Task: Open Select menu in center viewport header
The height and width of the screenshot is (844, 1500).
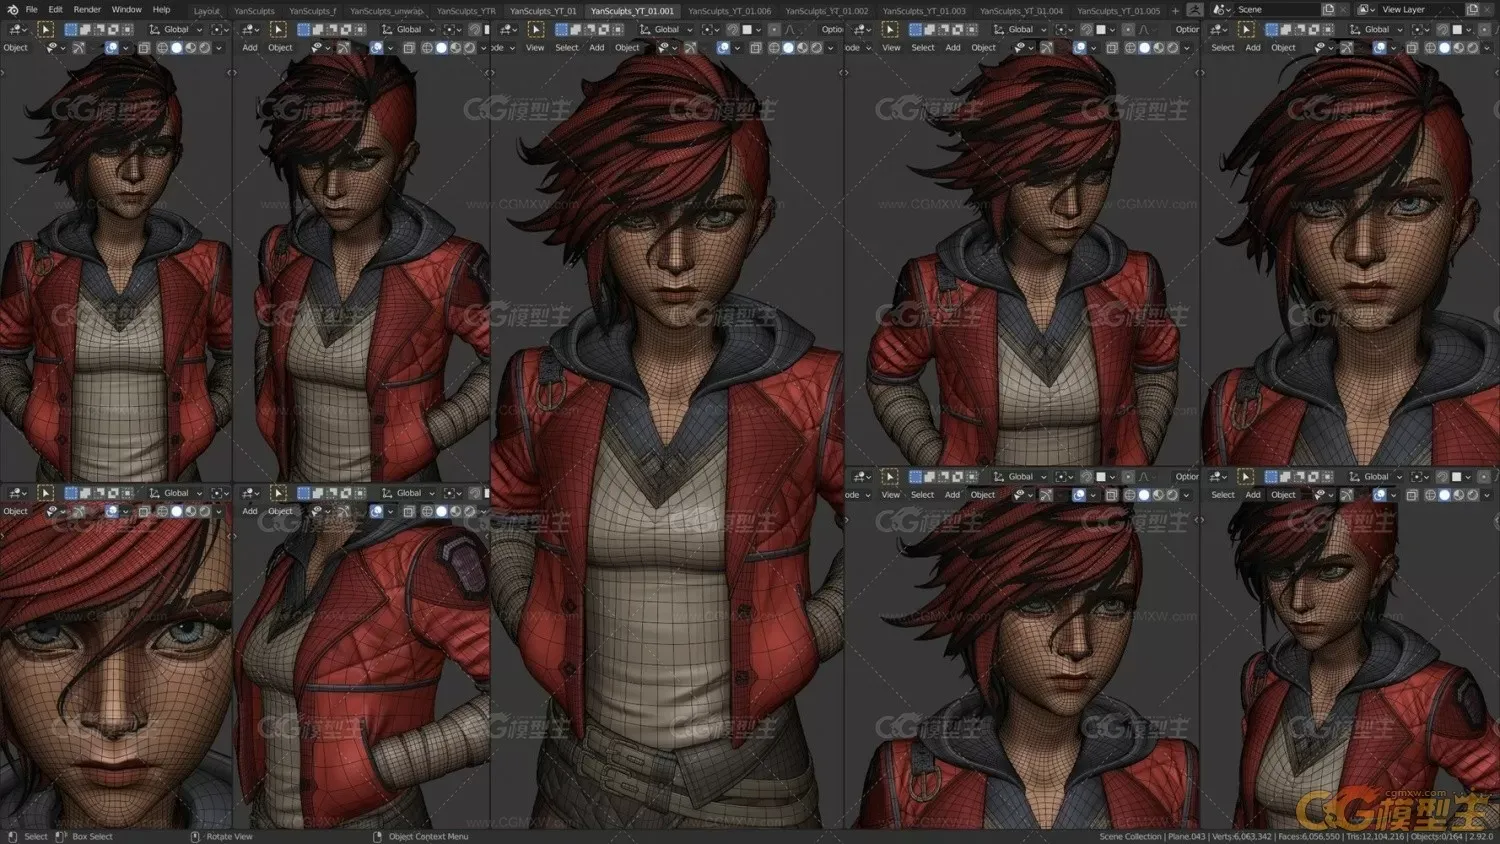Action: click(567, 47)
